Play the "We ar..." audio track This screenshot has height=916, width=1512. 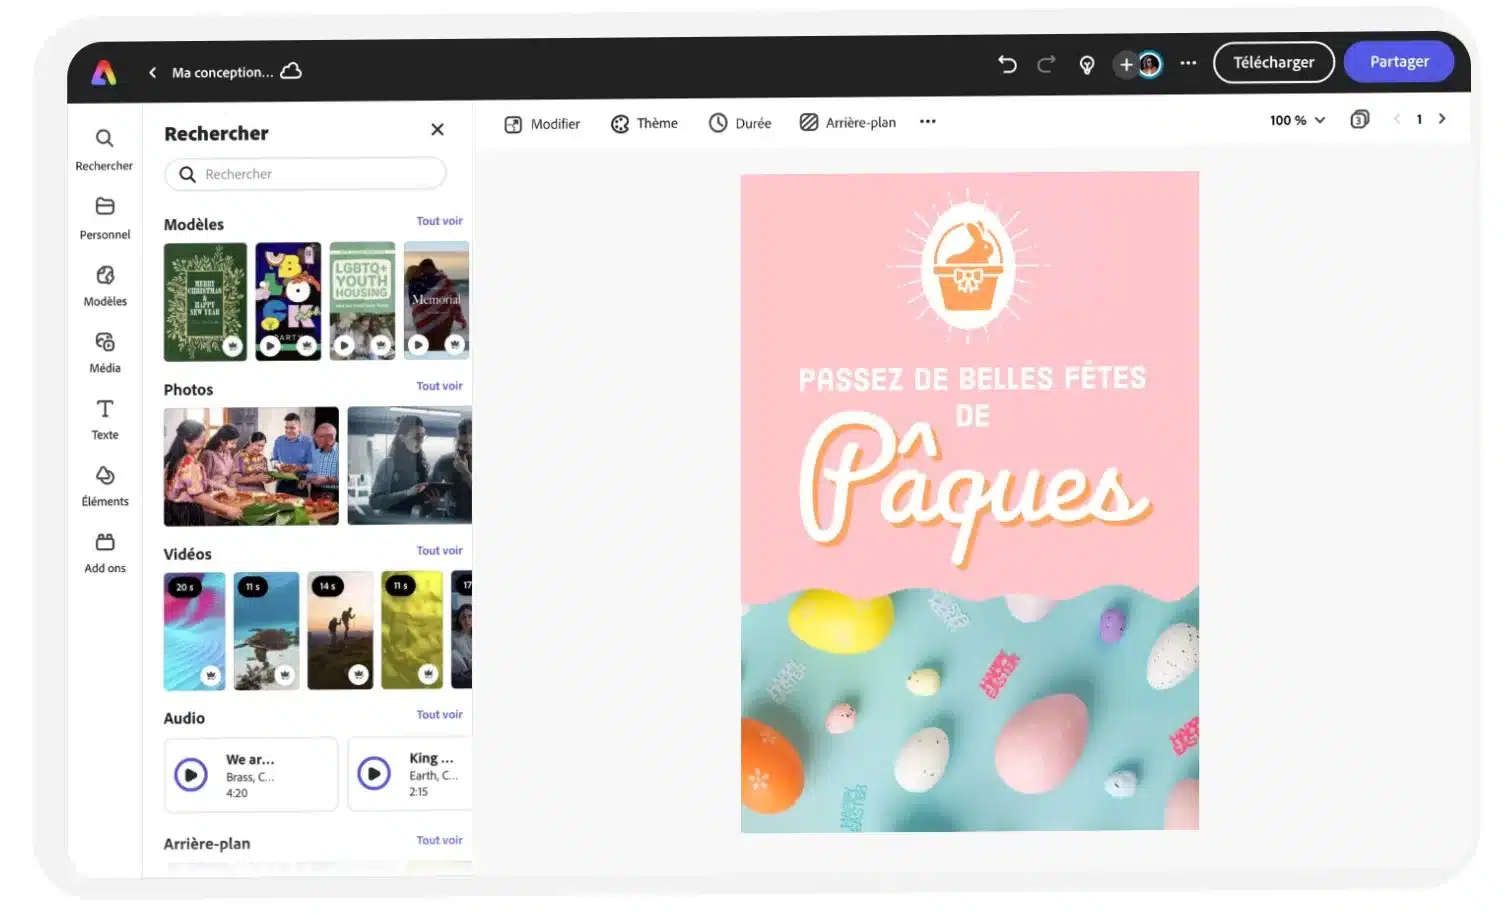pyautogui.click(x=191, y=774)
